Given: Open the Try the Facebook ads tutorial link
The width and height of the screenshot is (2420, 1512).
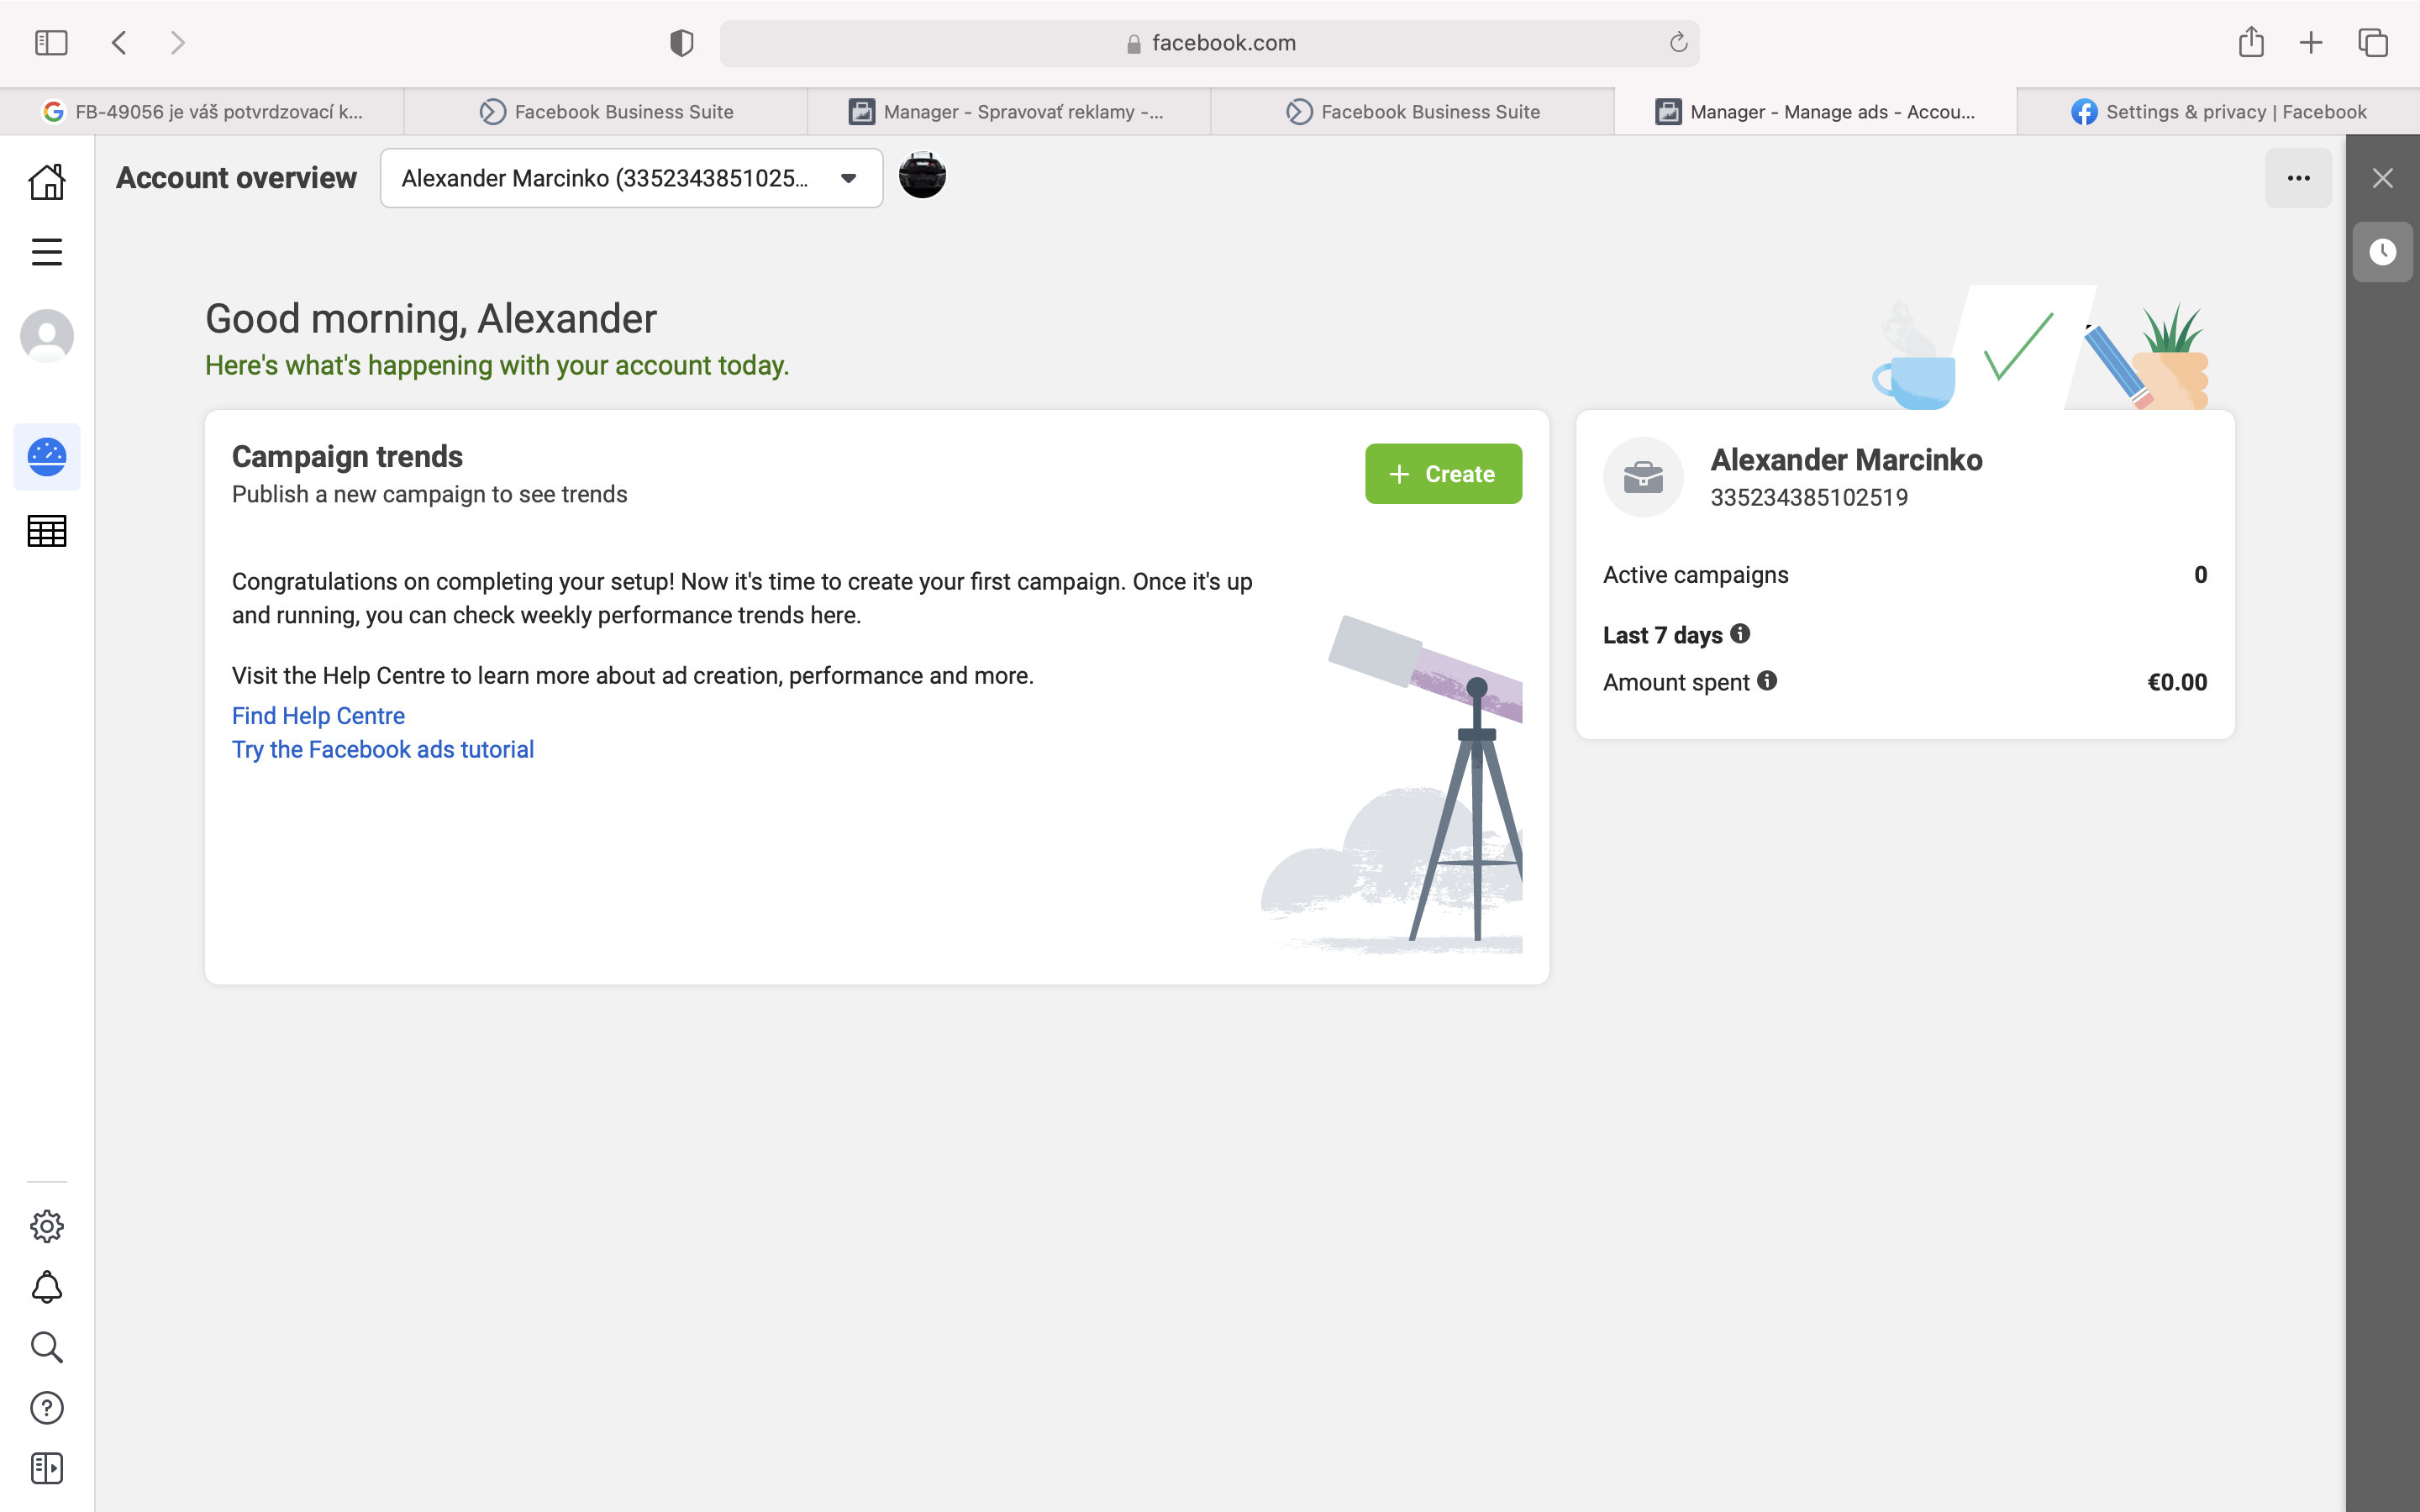Looking at the screenshot, I should click(383, 750).
